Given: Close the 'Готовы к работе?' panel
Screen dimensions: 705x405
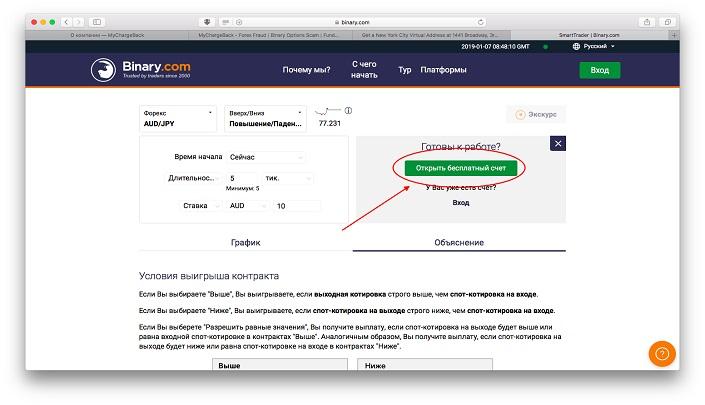Looking at the screenshot, I should (x=558, y=143).
